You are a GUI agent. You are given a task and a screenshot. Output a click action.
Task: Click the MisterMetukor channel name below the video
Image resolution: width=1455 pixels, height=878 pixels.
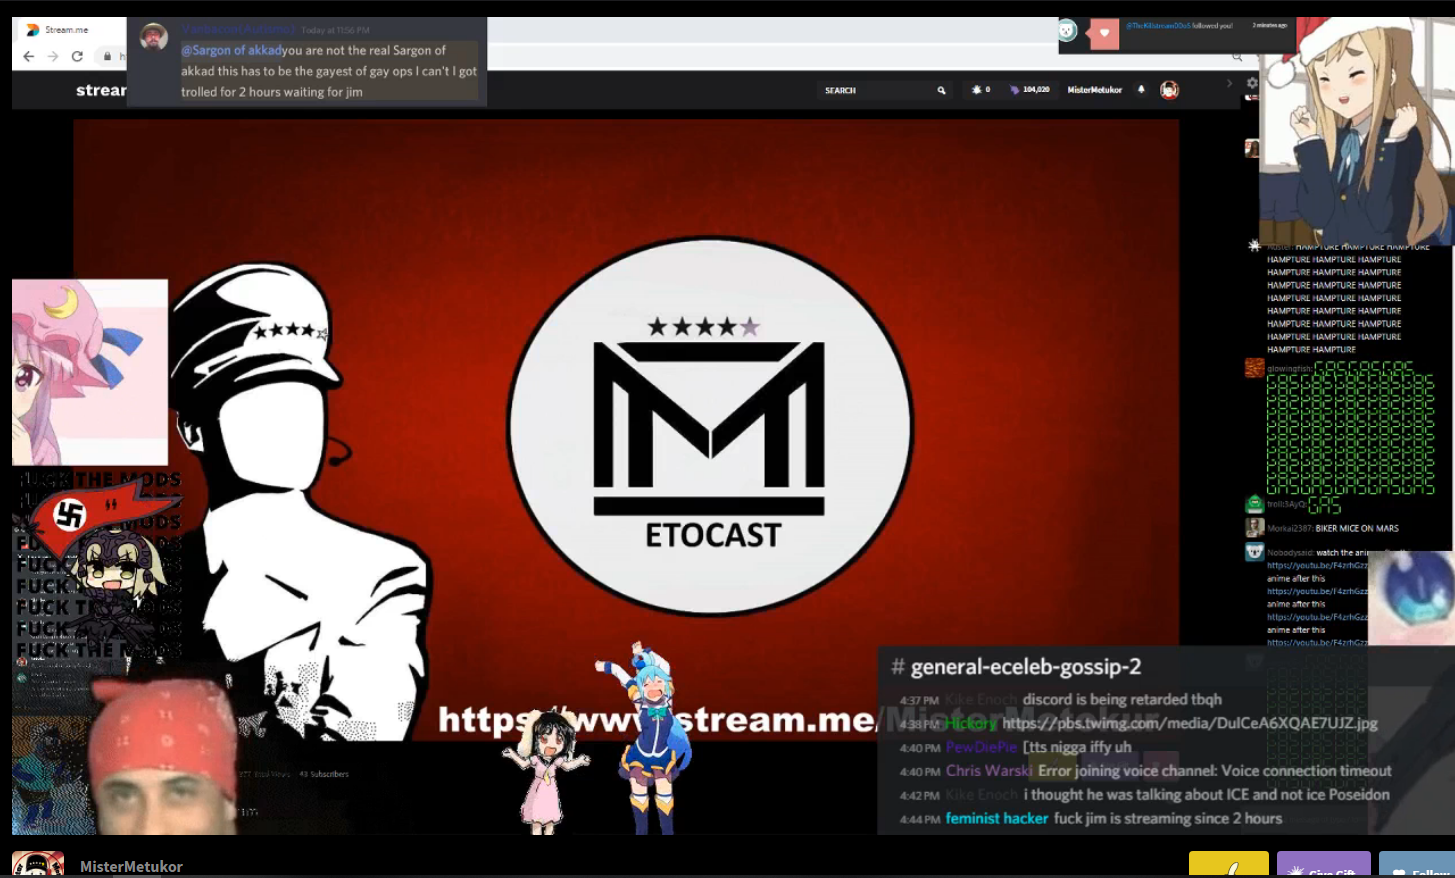[x=131, y=867]
